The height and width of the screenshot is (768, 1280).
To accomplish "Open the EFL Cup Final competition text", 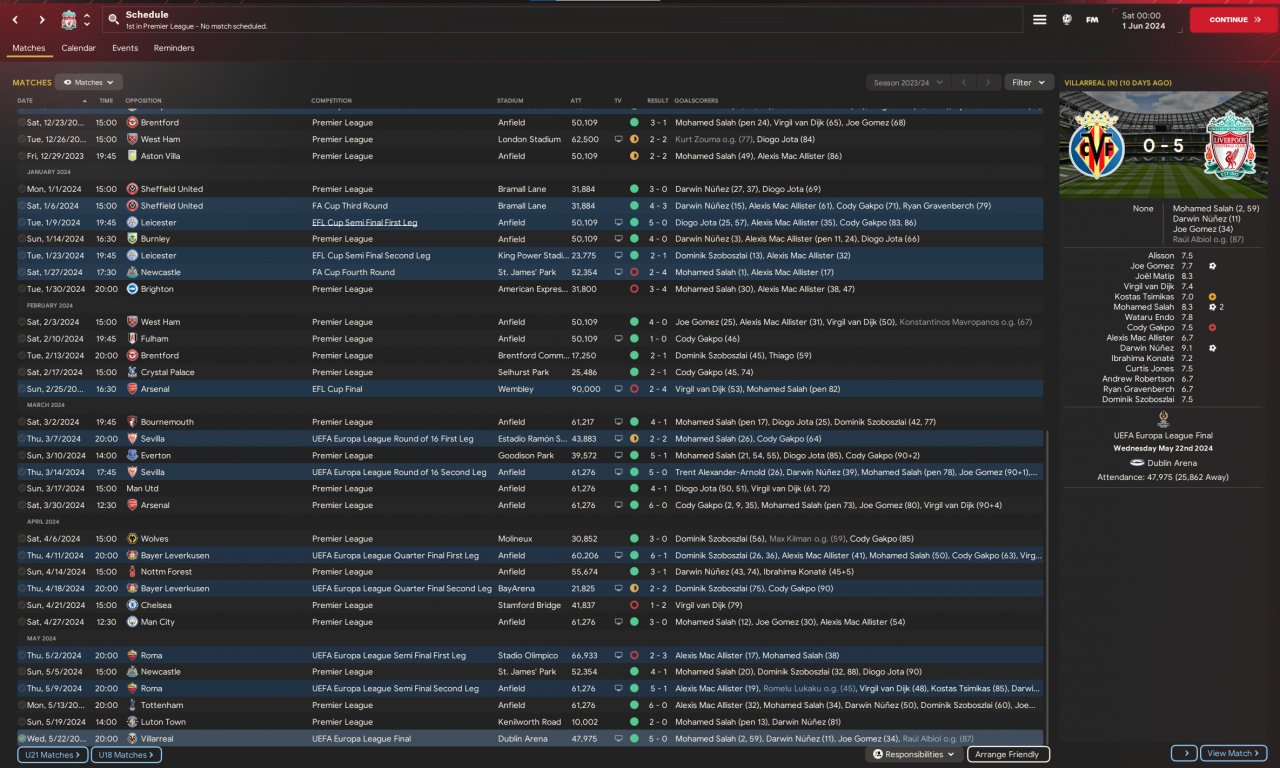I will (x=339, y=389).
